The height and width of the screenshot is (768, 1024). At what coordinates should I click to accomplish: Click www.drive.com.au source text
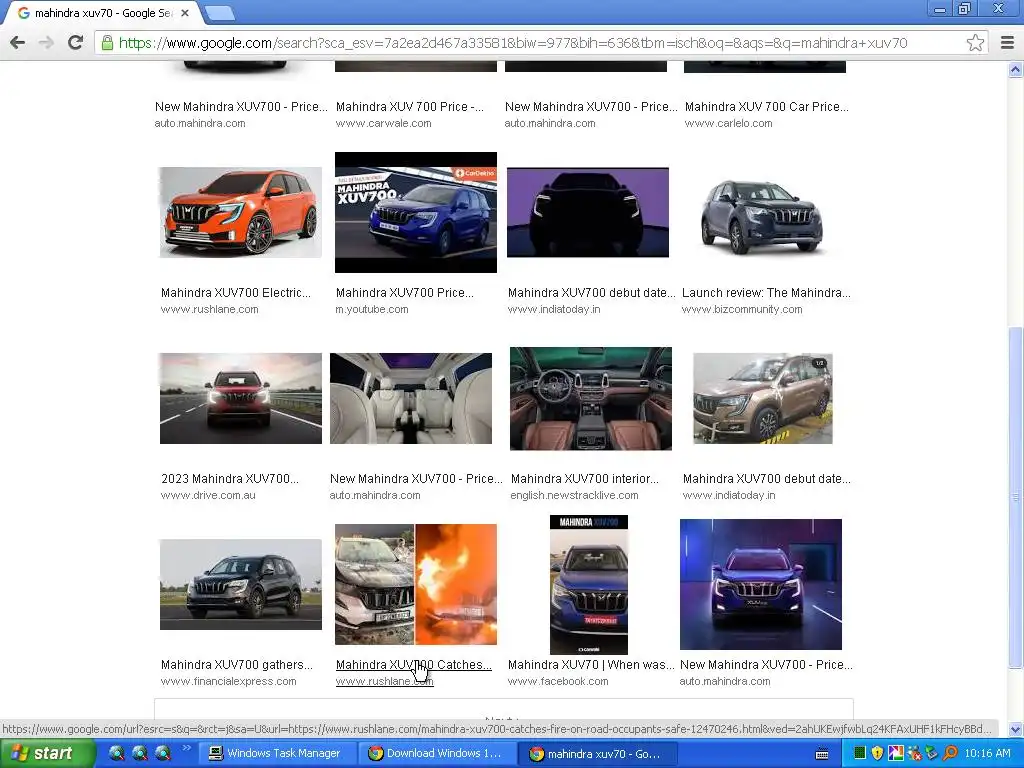point(208,495)
